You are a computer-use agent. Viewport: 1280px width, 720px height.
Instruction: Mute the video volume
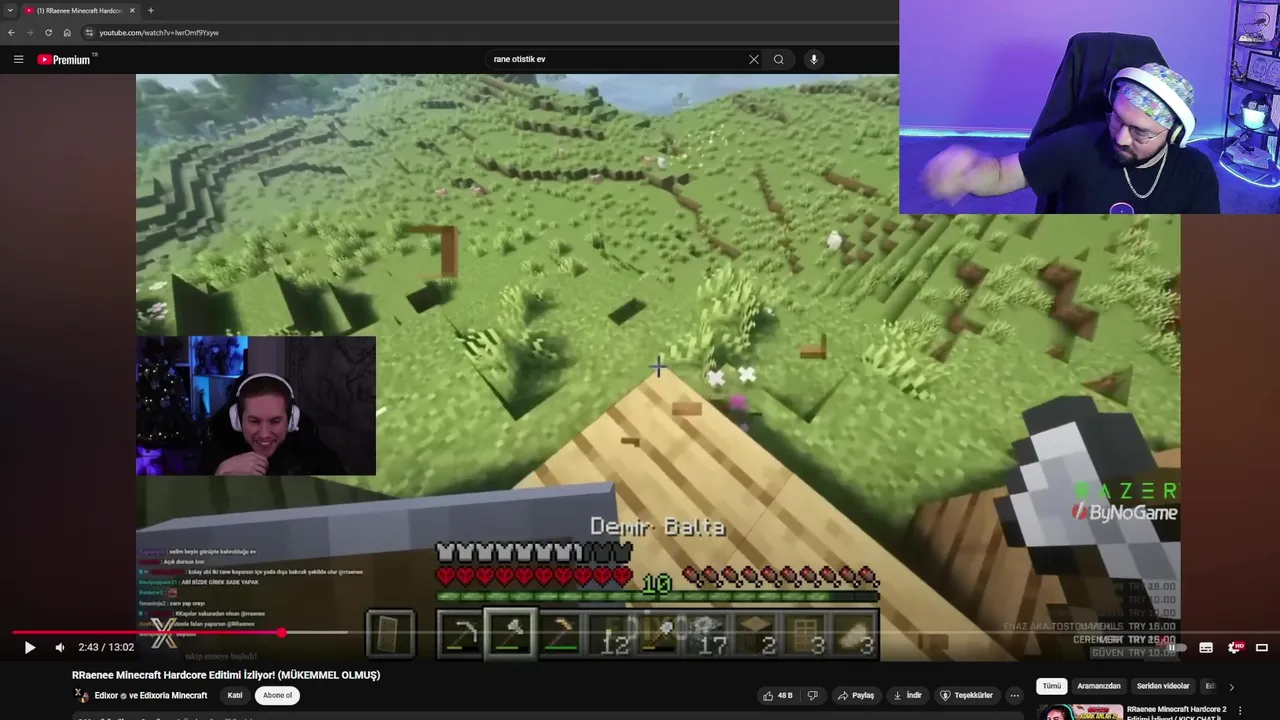(60, 647)
